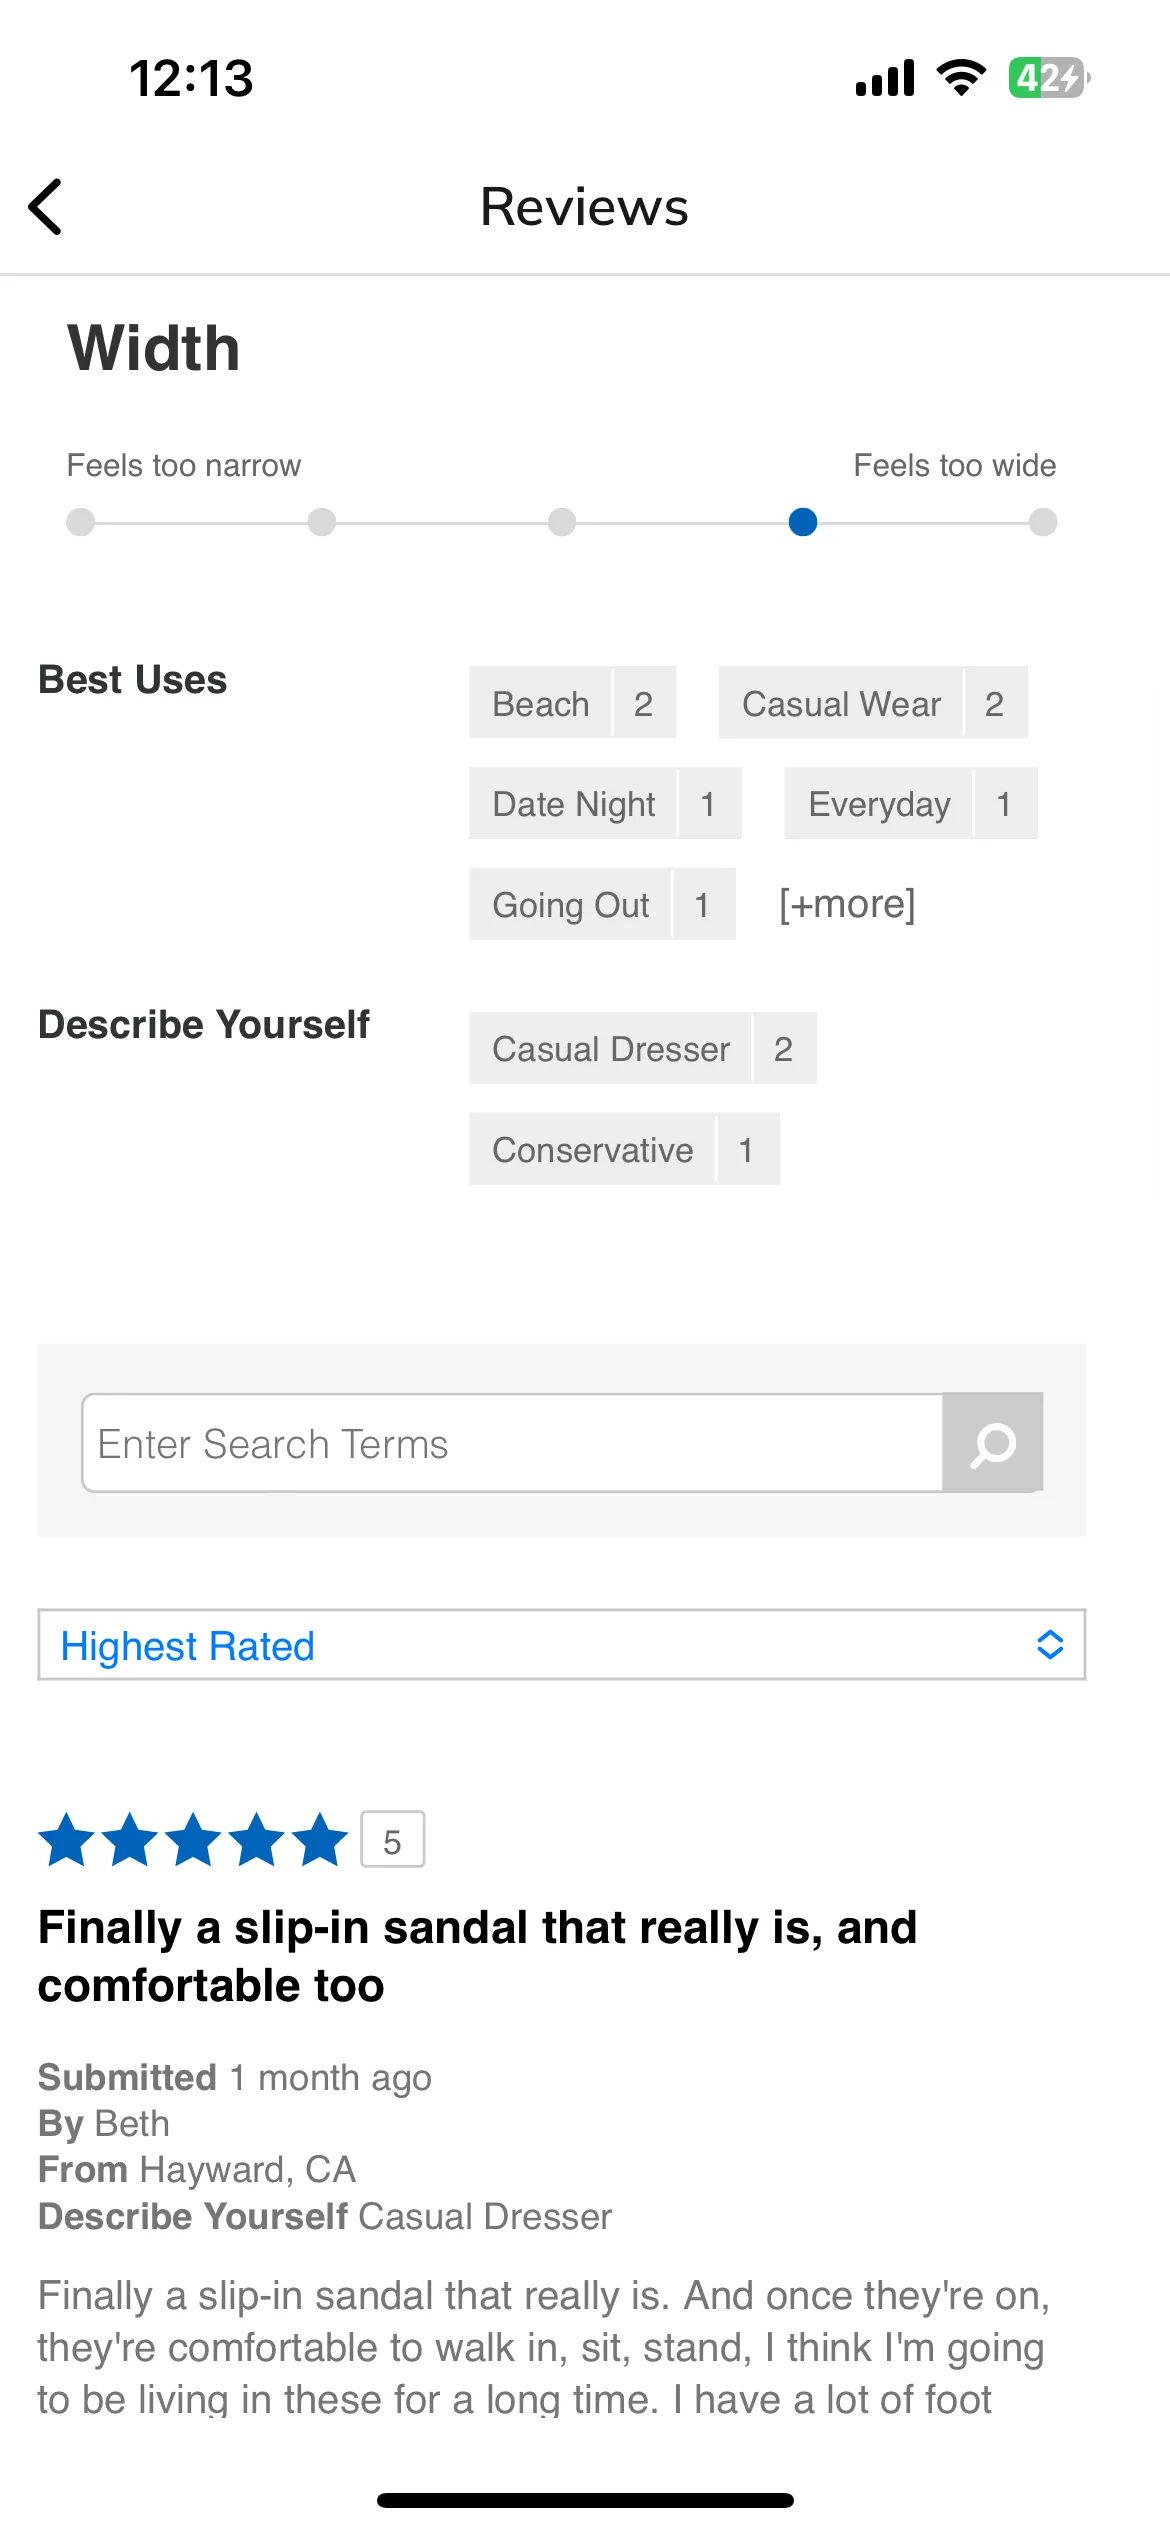Tap the battery status icon
Viewport: 1170px width, 2532px height.
point(1048,78)
